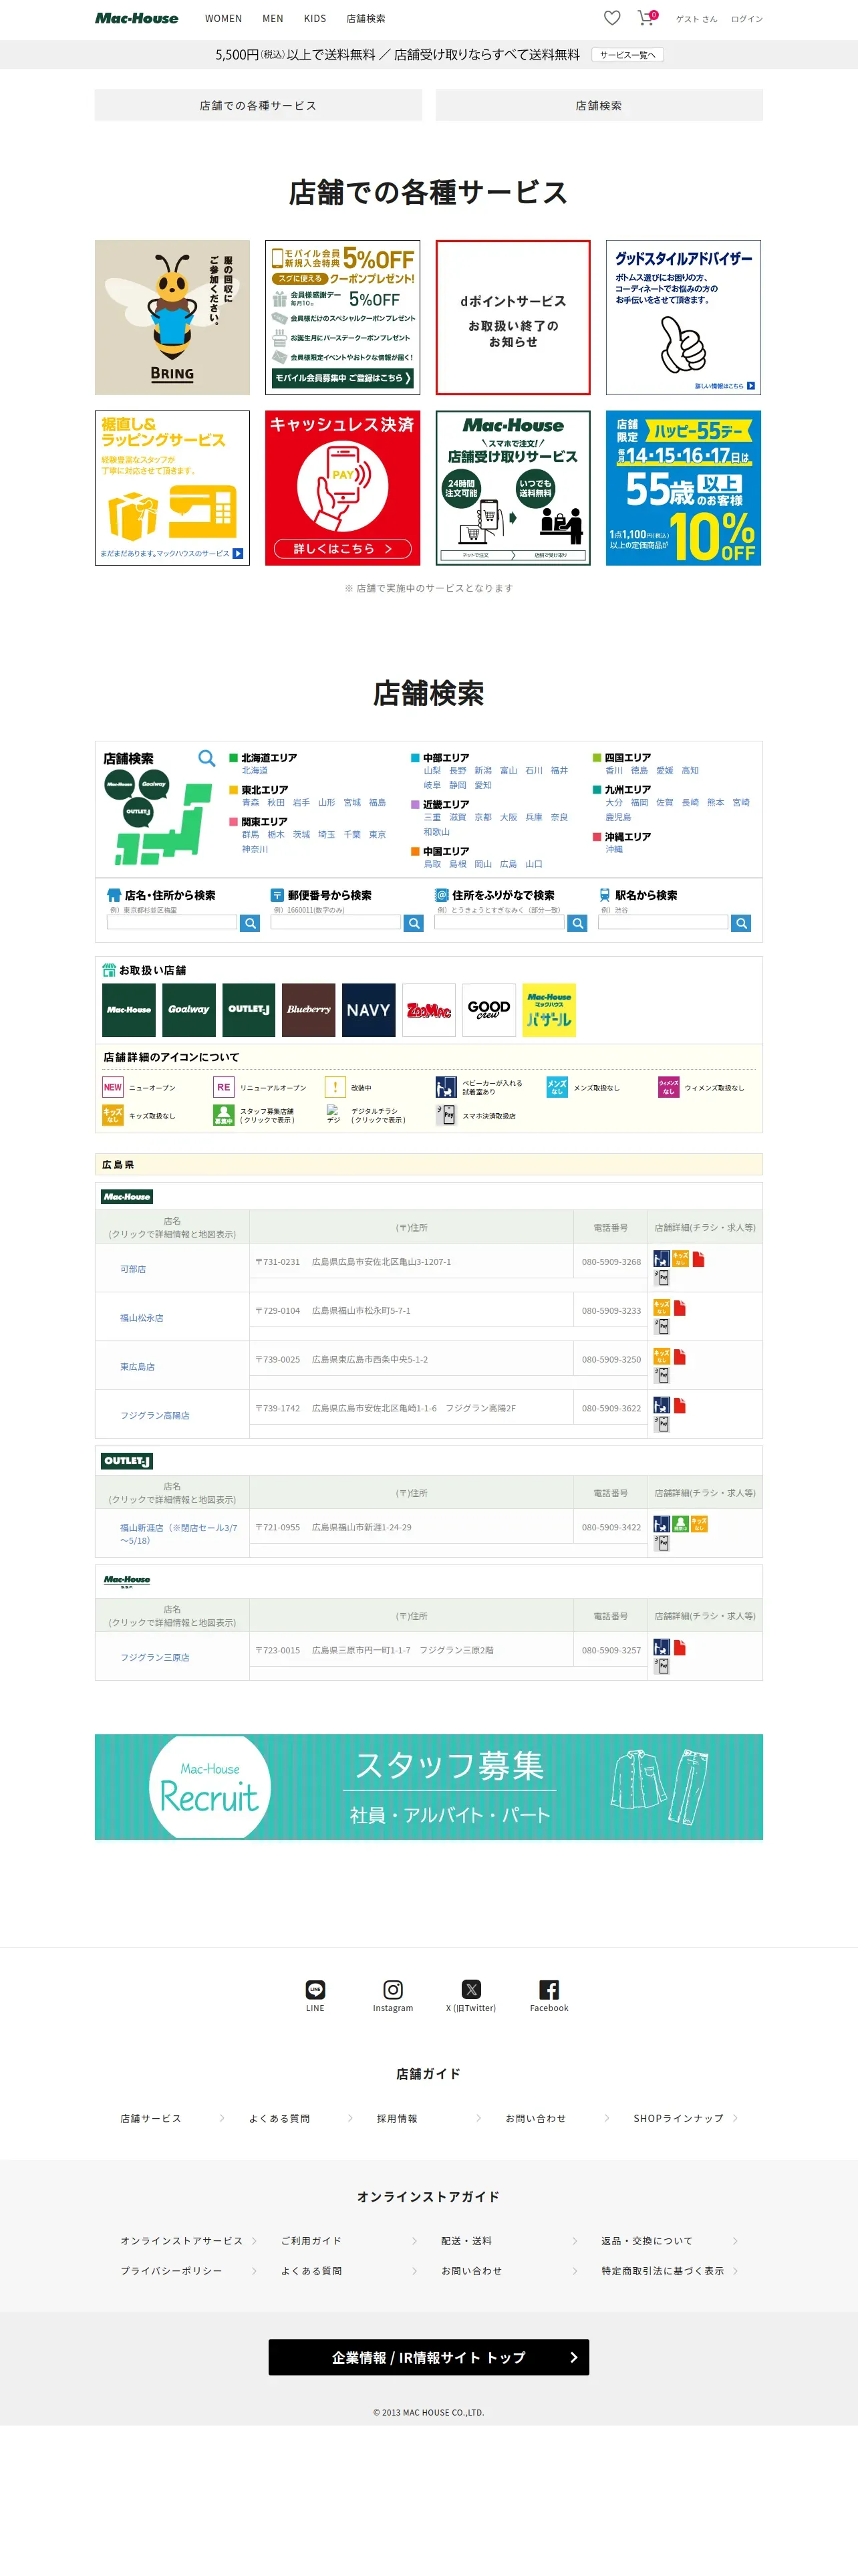
Task: Open the dポイントサービス notice banner
Action: point(513,317)
